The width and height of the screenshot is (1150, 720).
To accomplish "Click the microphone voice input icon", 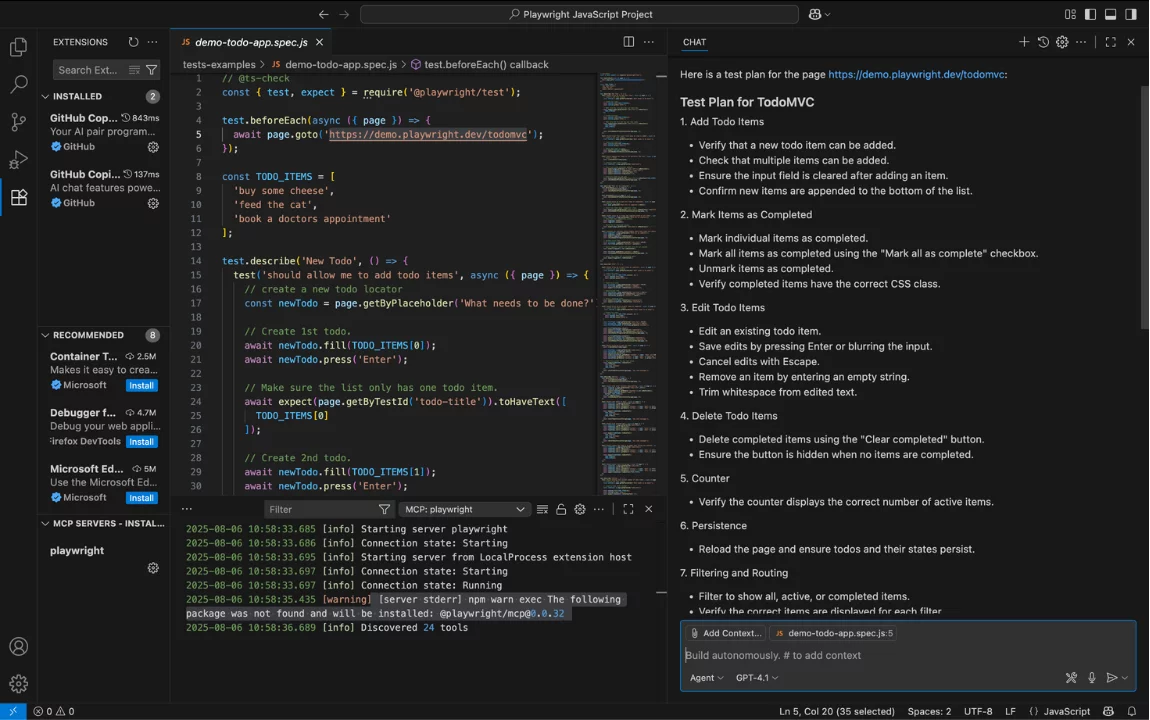I will click(1092, 678).
